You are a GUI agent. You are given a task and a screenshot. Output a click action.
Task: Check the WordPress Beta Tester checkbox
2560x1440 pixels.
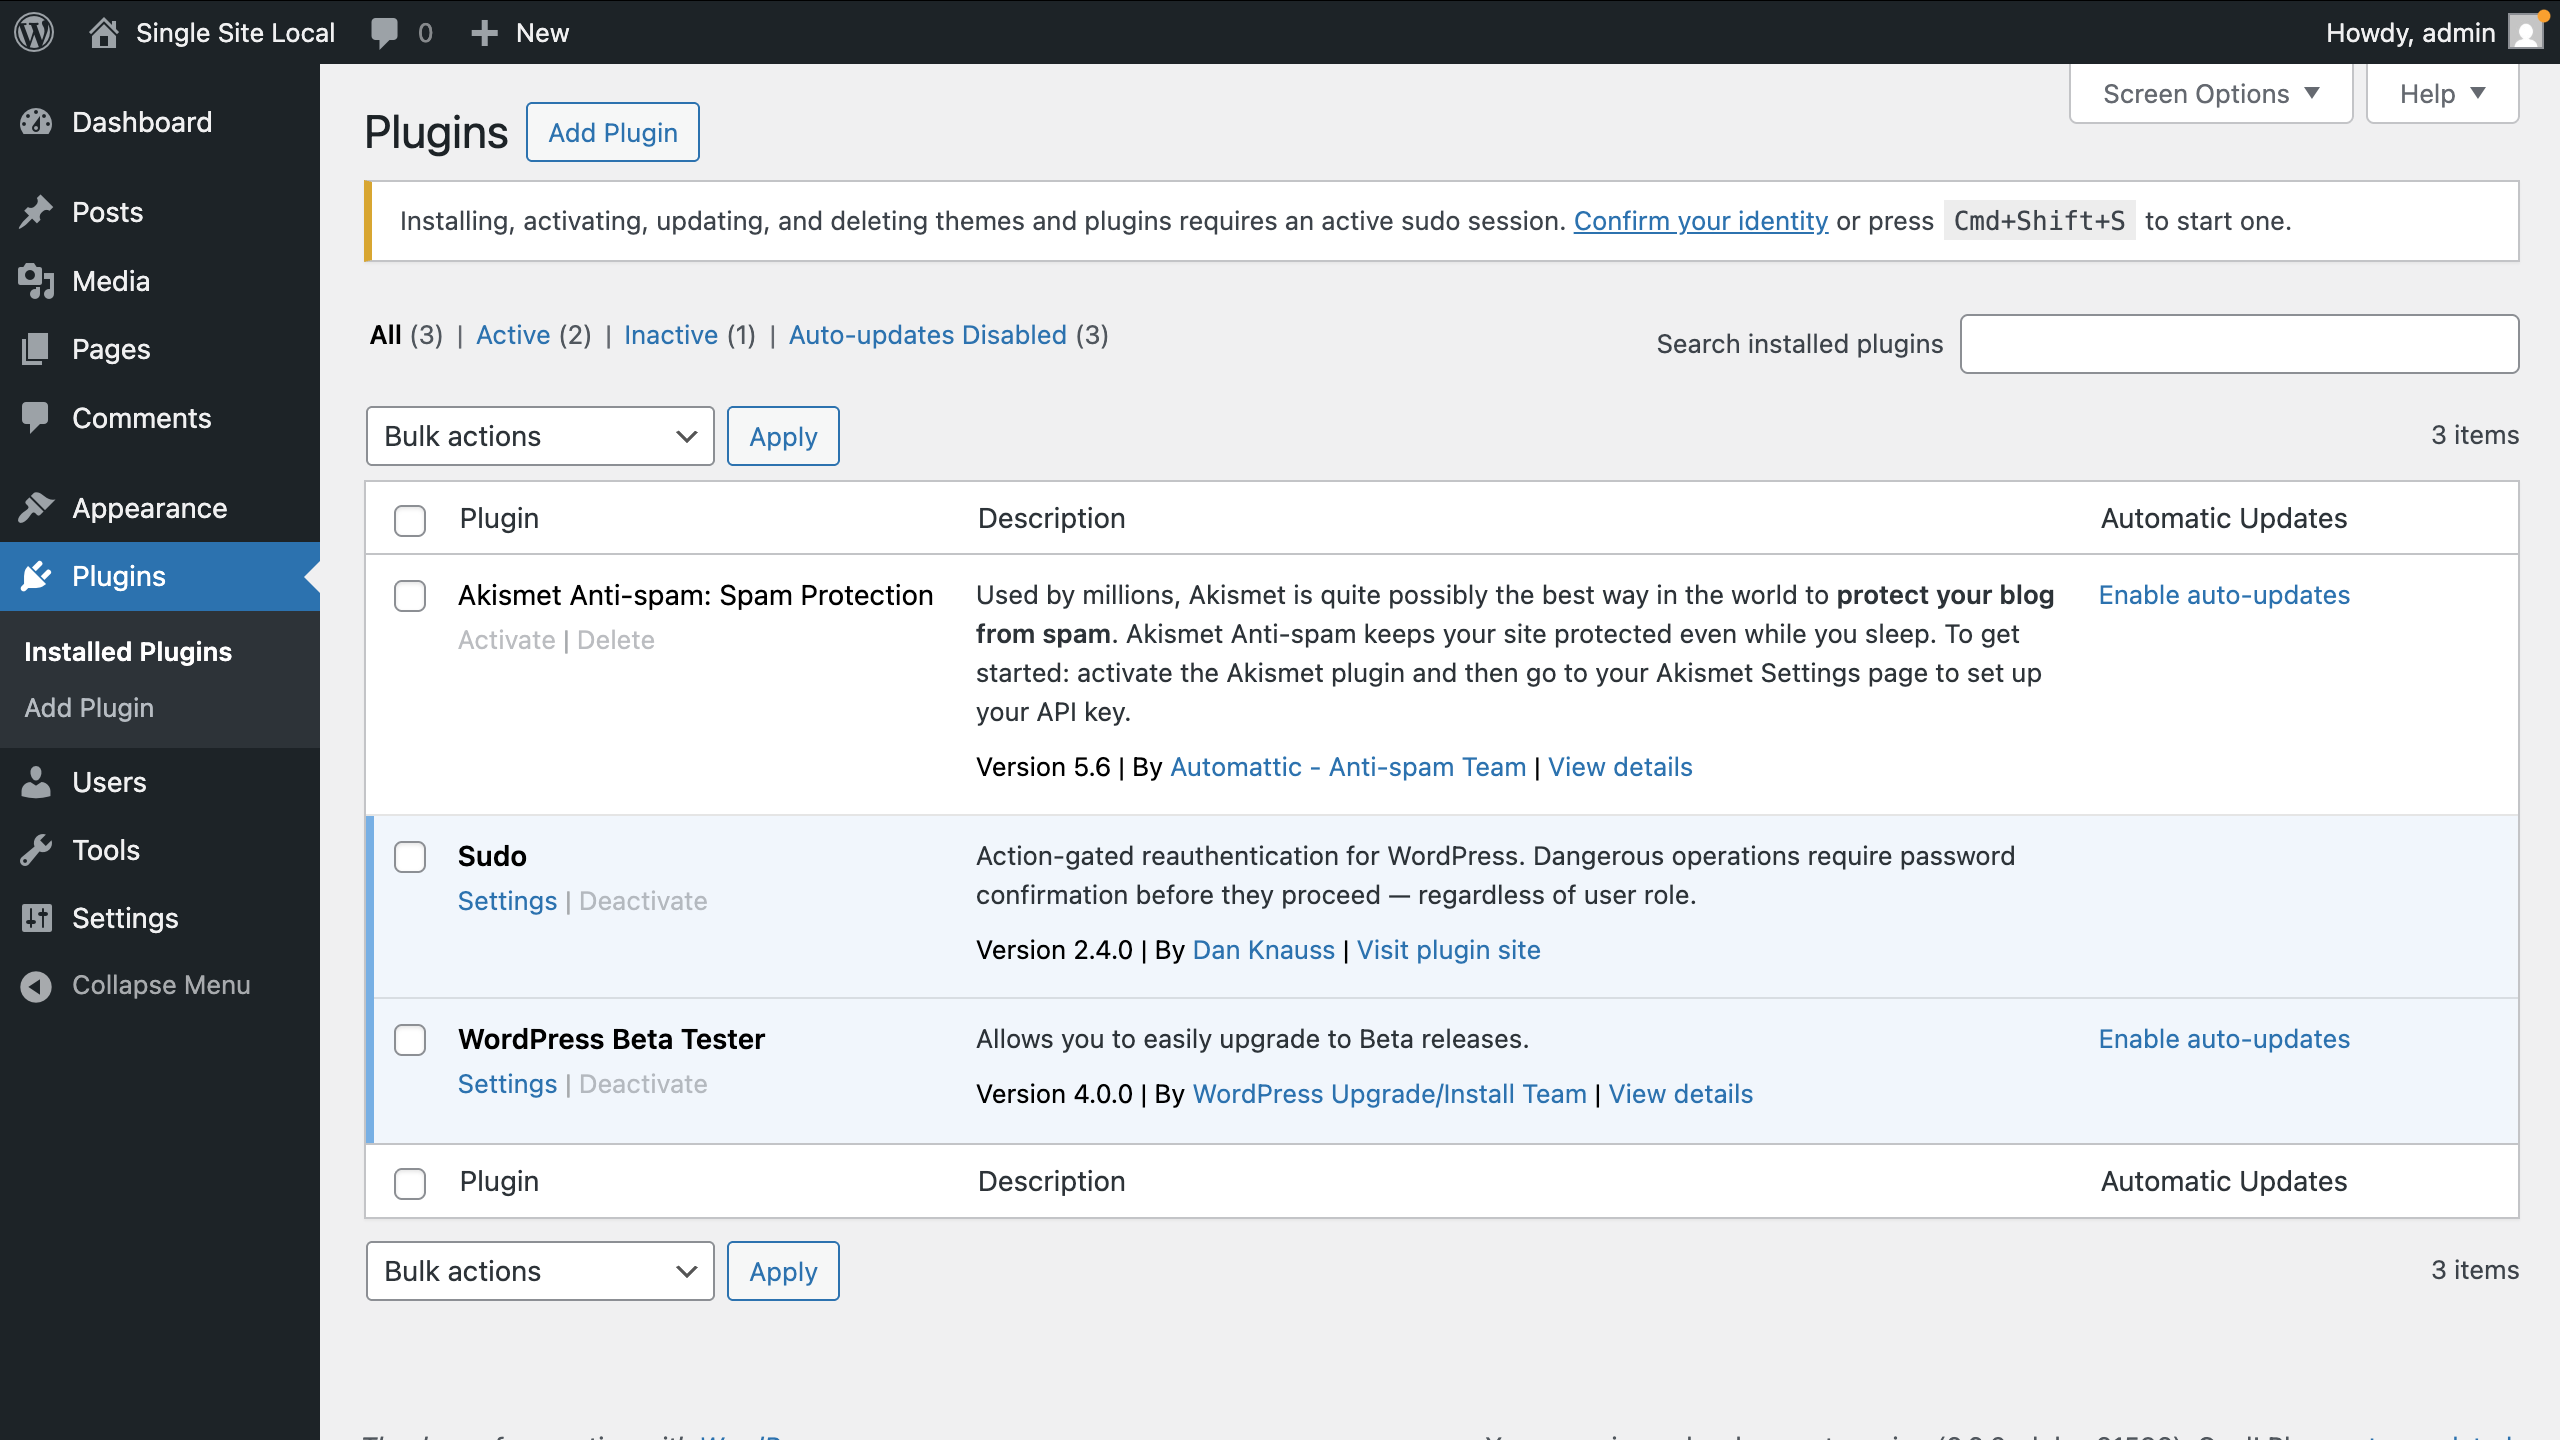410,1040
